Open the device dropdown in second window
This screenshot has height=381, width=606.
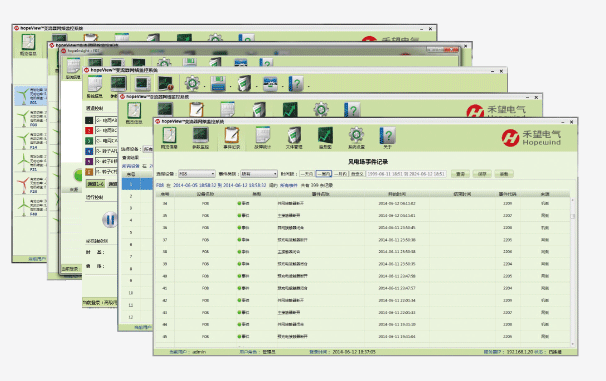click(148, 149)
